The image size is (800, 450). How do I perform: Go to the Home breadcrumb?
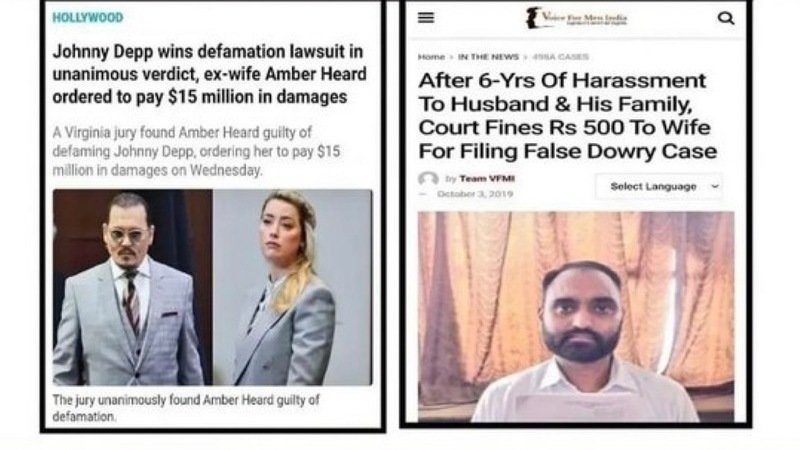(431, 57)
